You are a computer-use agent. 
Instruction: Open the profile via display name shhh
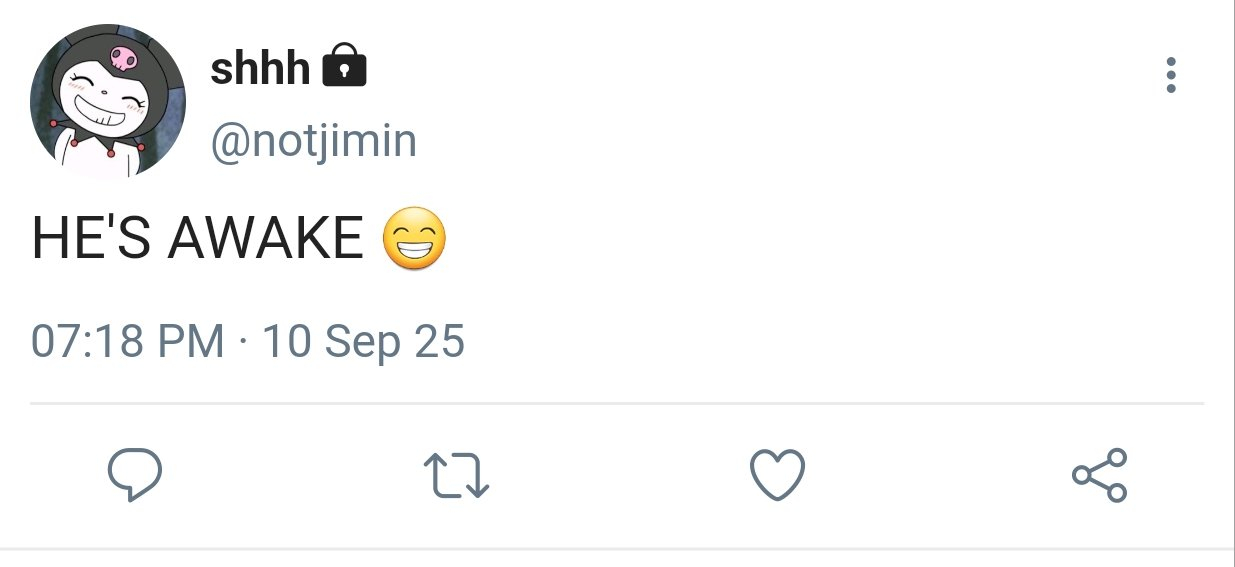click(260, 68)
